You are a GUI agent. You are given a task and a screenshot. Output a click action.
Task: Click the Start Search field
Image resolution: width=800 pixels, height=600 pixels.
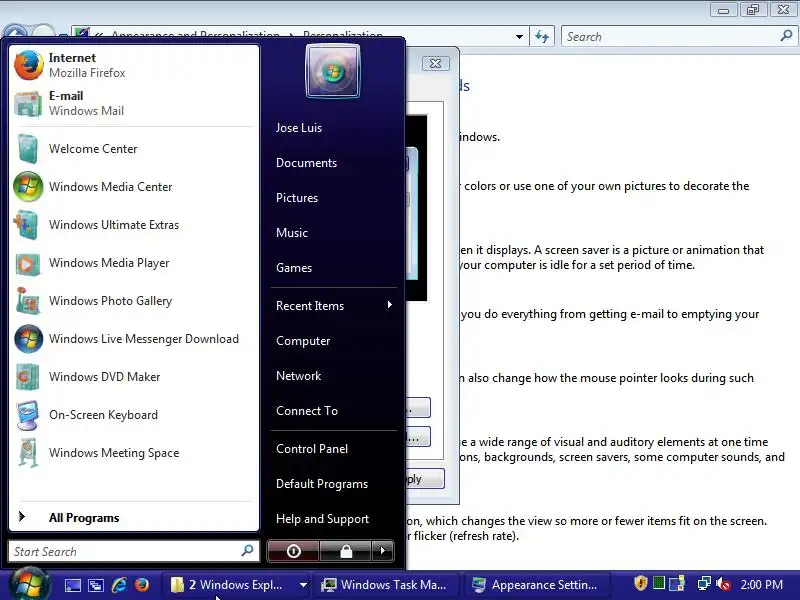coord(134,551)
